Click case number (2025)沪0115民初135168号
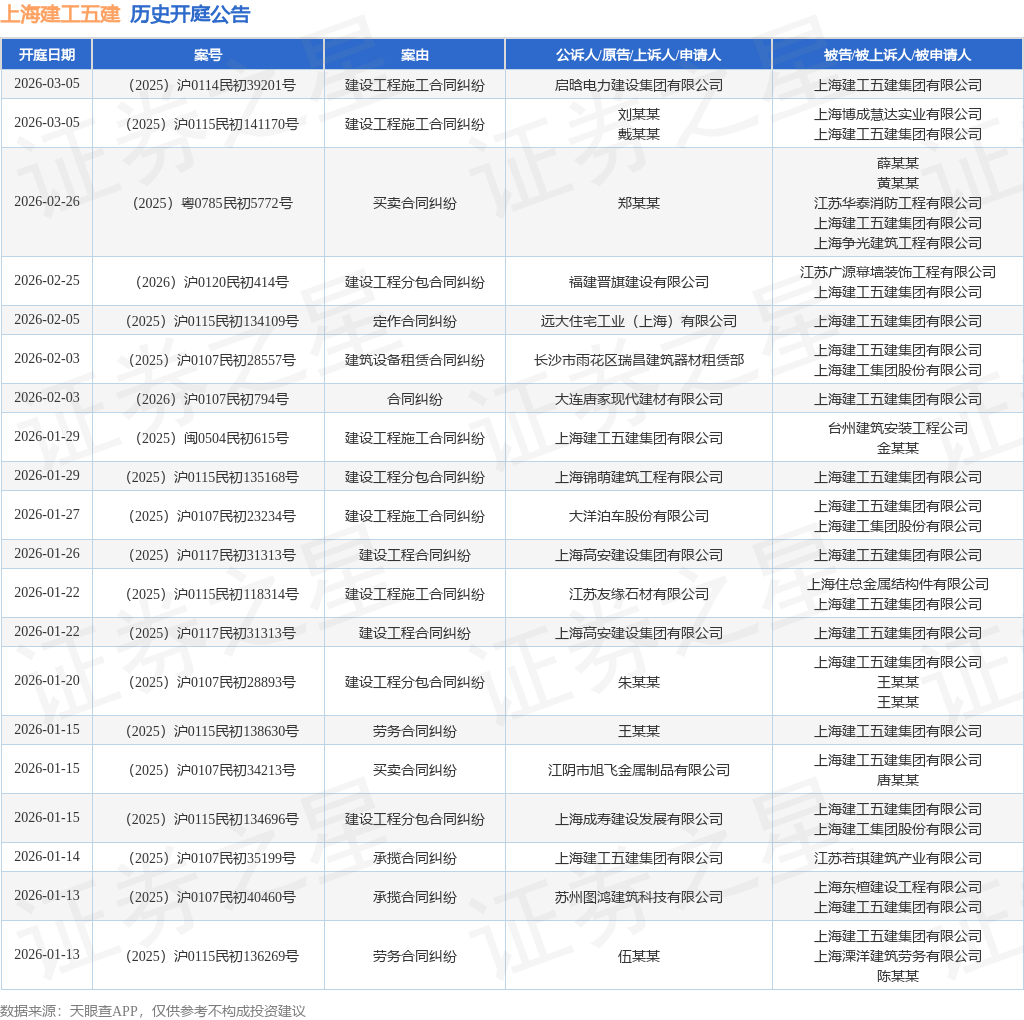 (x=212, y=477)
